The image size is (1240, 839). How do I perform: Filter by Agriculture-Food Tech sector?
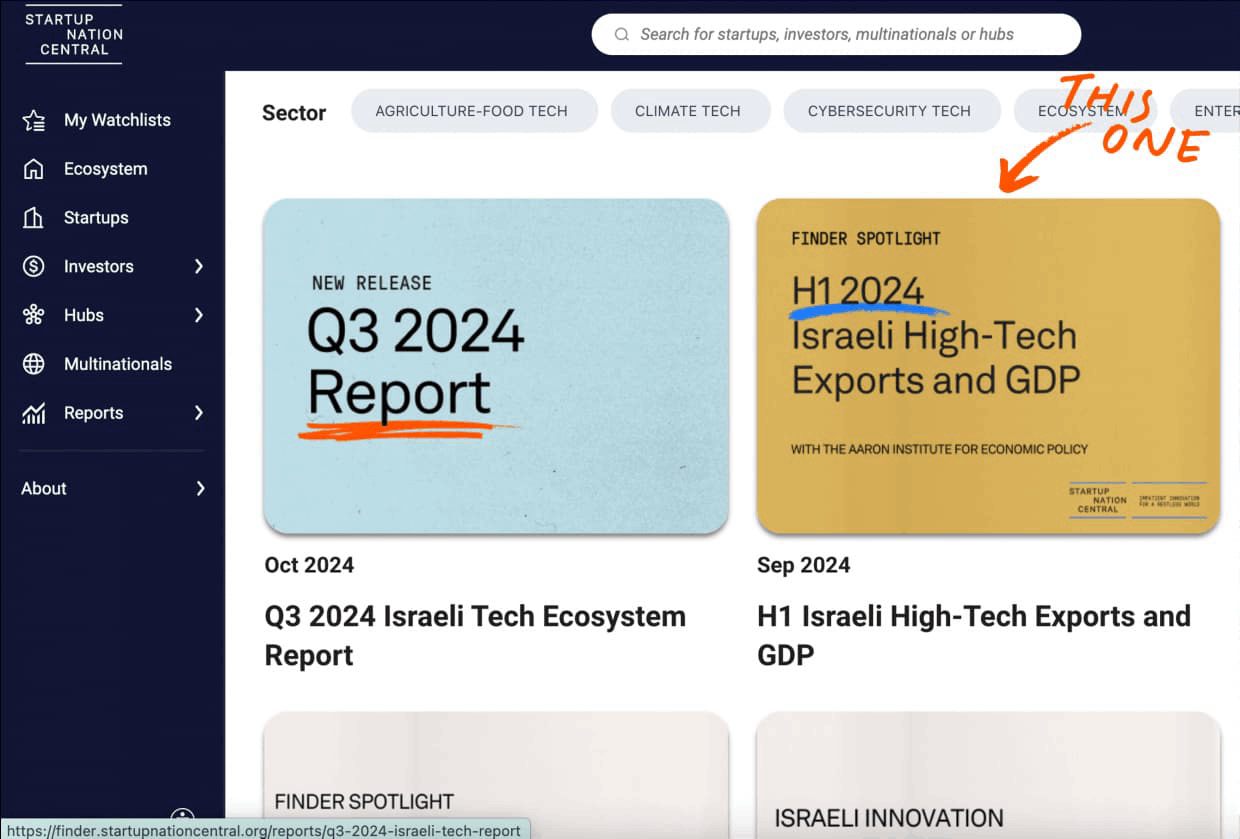(472, 111)
